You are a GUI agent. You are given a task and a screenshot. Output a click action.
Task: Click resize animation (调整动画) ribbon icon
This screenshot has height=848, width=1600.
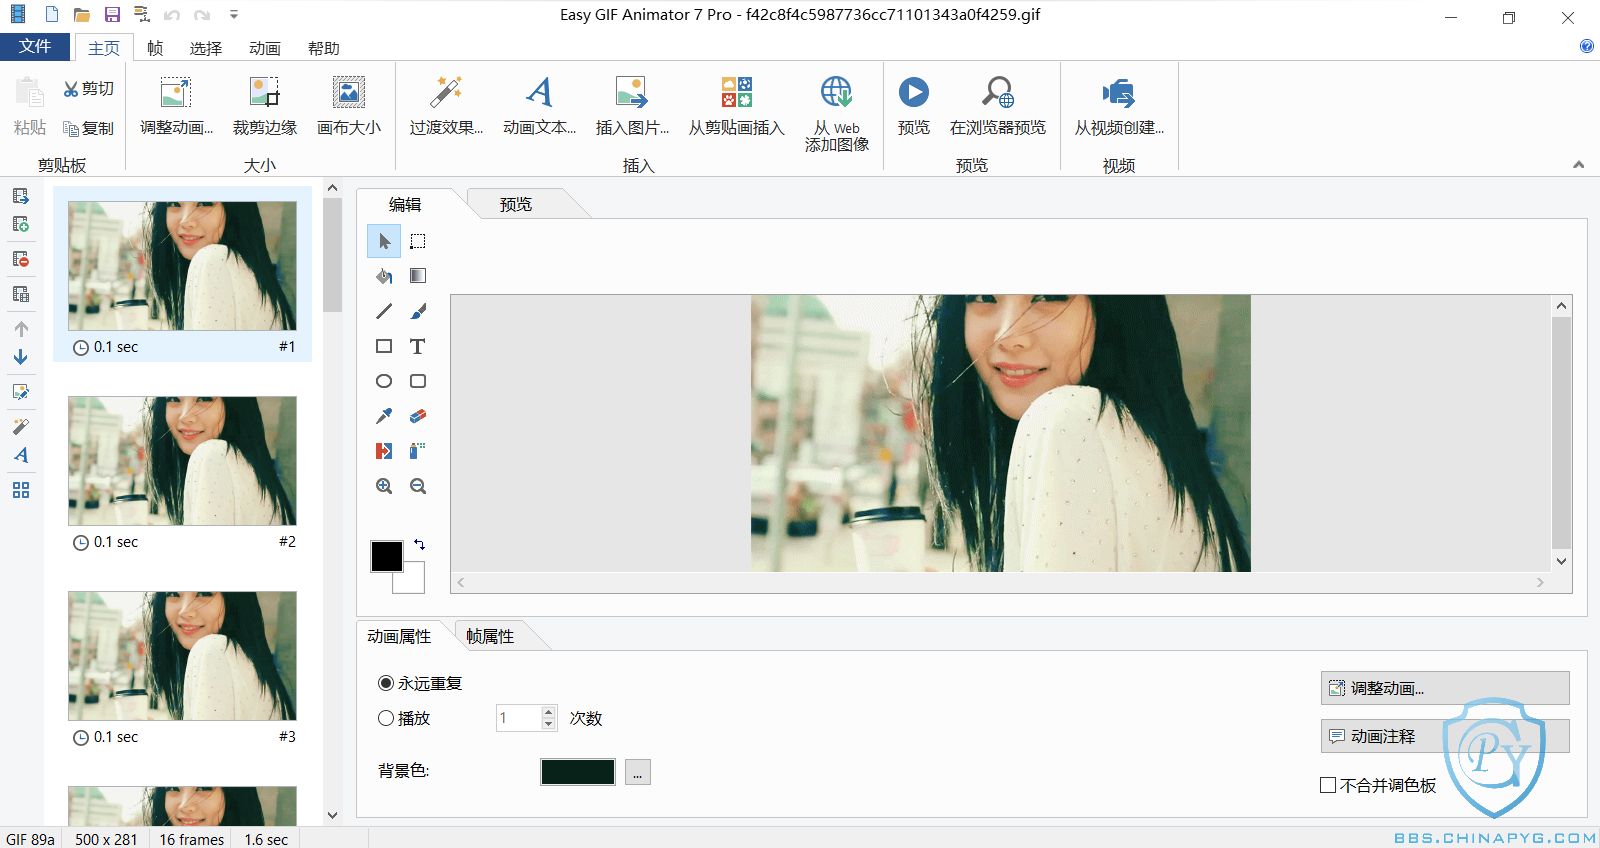176,106
